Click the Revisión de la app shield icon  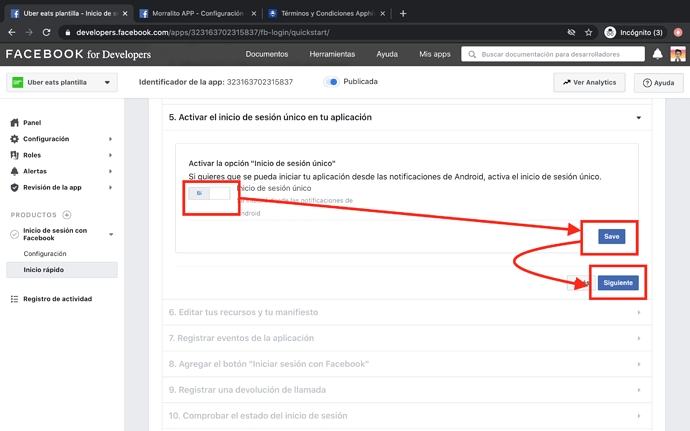tap(14, 187)
